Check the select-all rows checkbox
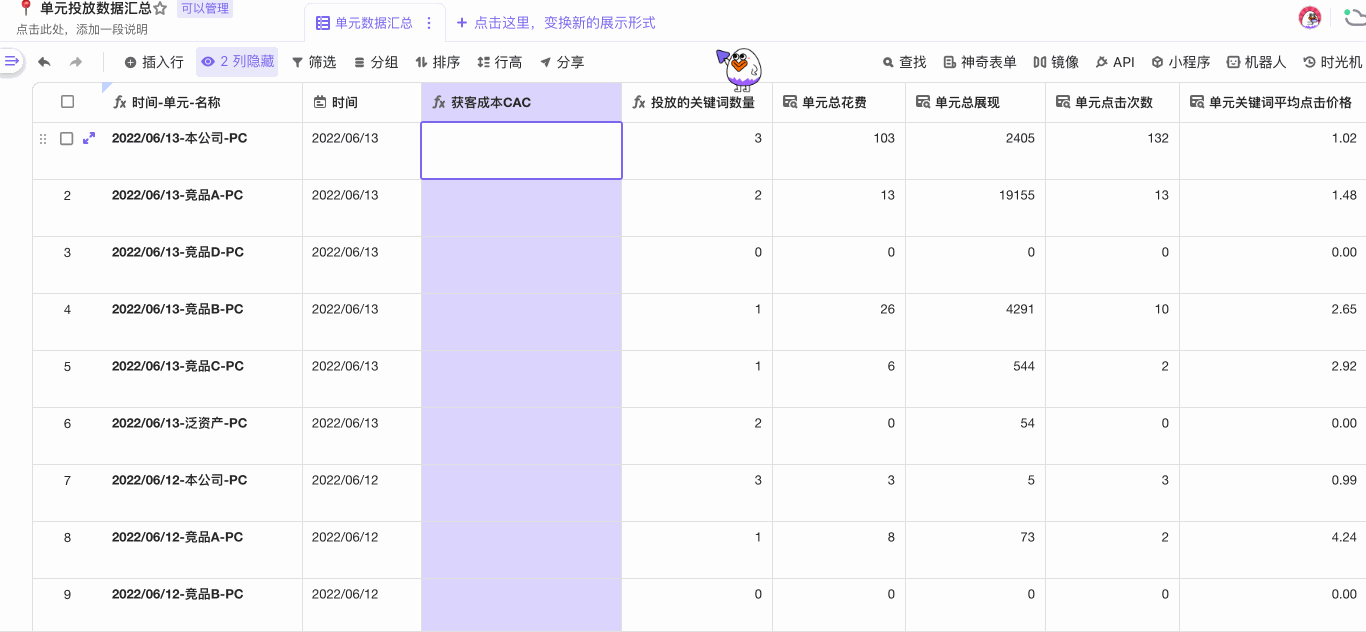The height and width of the screenshot is (632, 1366). [67, 102]
